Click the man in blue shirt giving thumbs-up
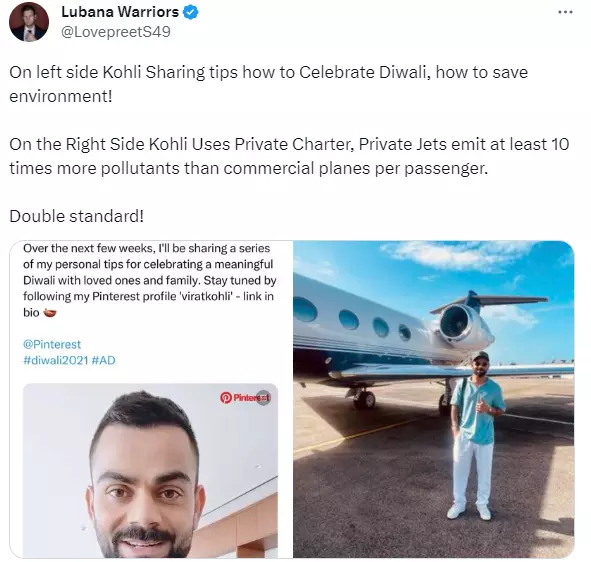The height and width of the screenshot is (562, 591). click(x=473, y=435)
